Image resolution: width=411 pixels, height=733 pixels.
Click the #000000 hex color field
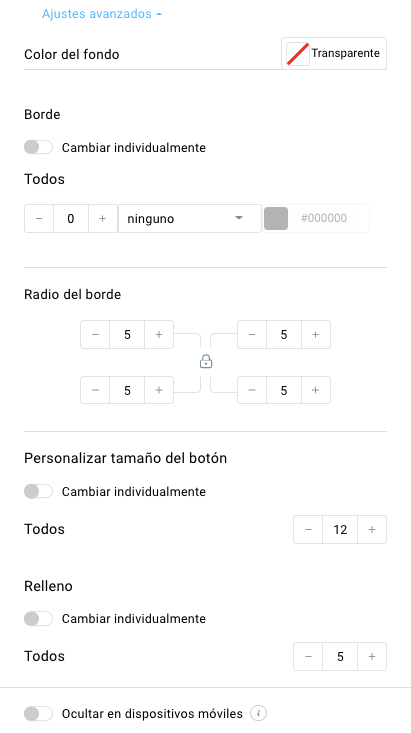(x=329, y=218)
